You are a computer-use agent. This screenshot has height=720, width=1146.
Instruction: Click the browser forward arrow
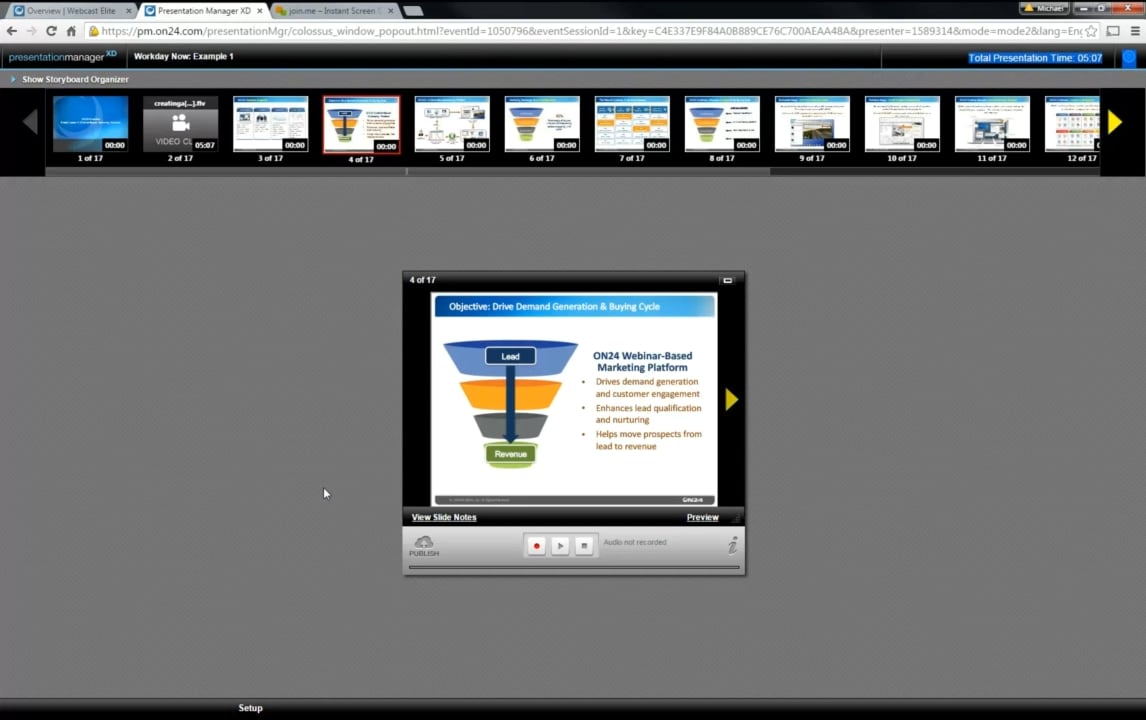click(x=31, y=31)
